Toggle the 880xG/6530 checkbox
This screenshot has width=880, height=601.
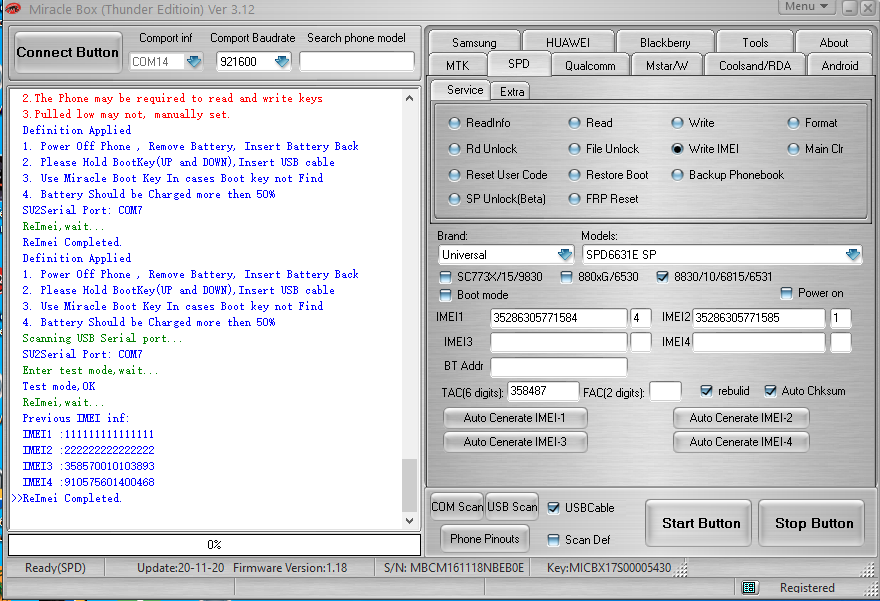tap(566, 277)
